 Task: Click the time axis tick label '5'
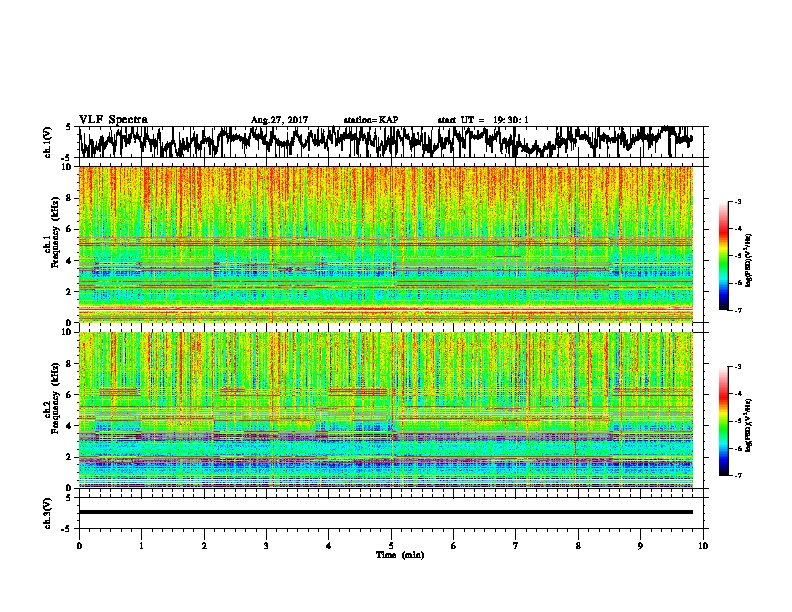(391, 545)
